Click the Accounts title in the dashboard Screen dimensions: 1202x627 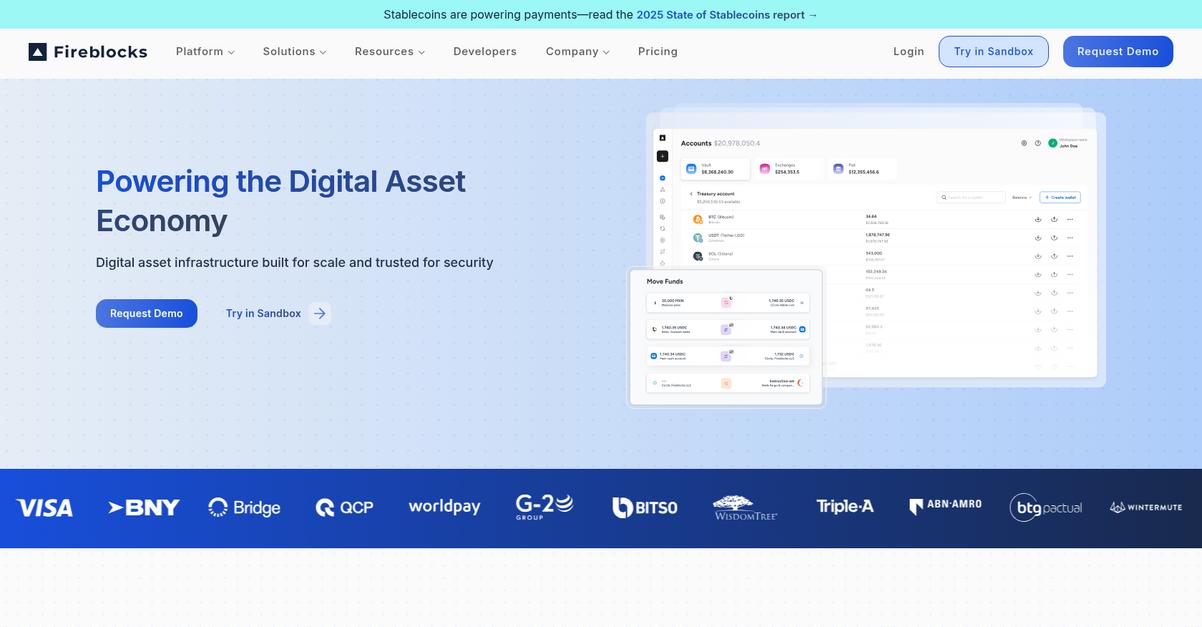(x=696, y=143)
